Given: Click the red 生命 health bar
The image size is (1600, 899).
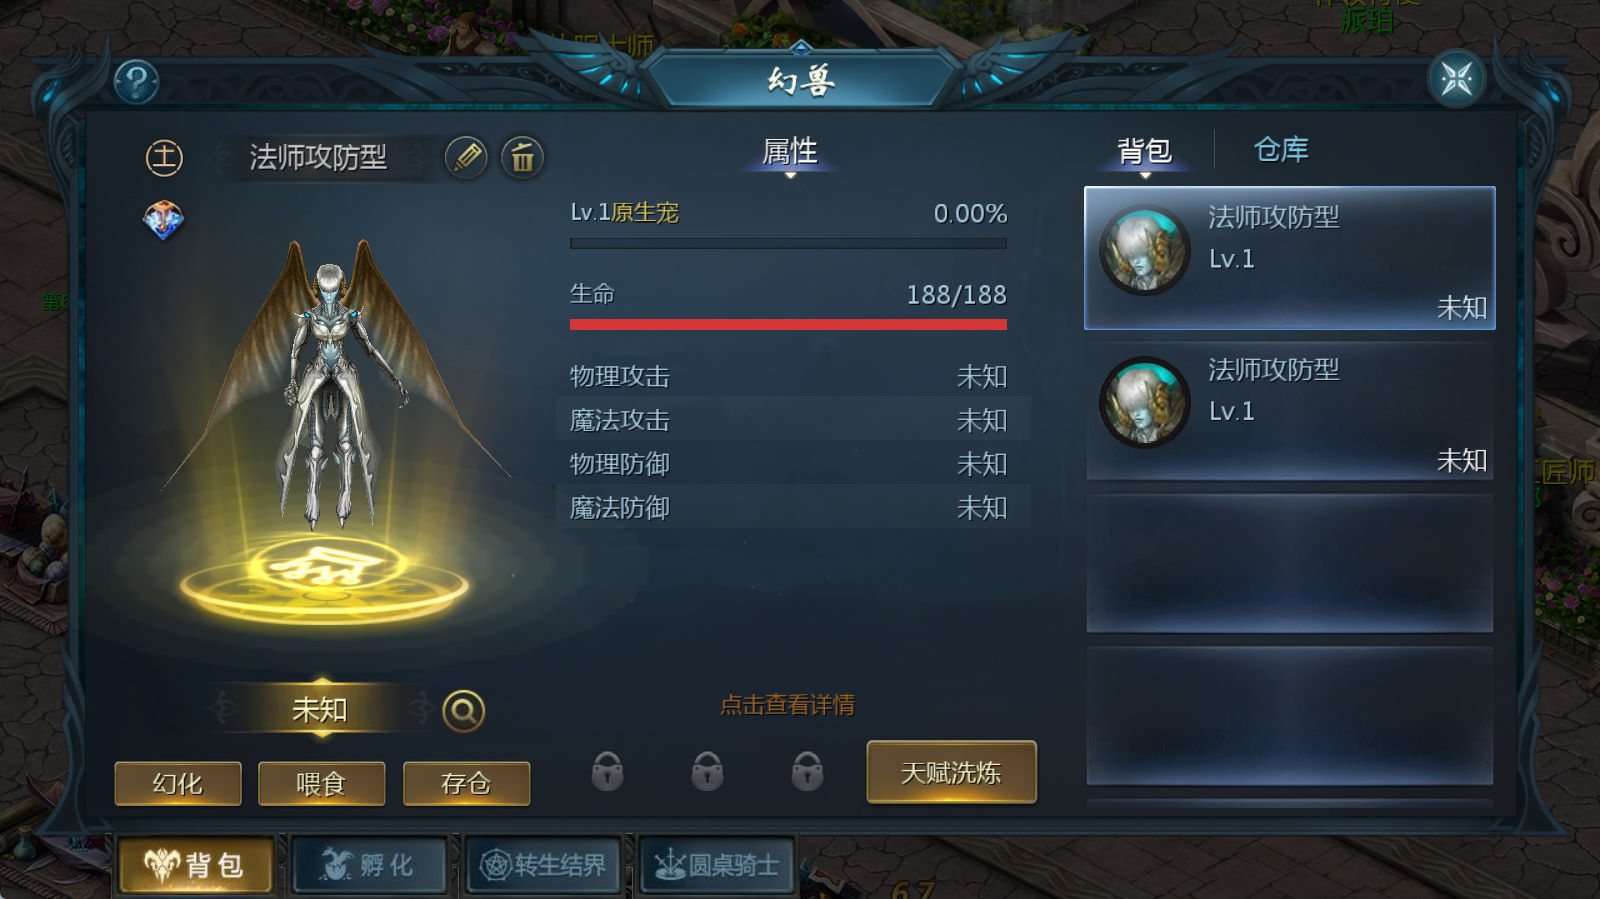Looking at the screenshot, I should [x=788, y=324].
